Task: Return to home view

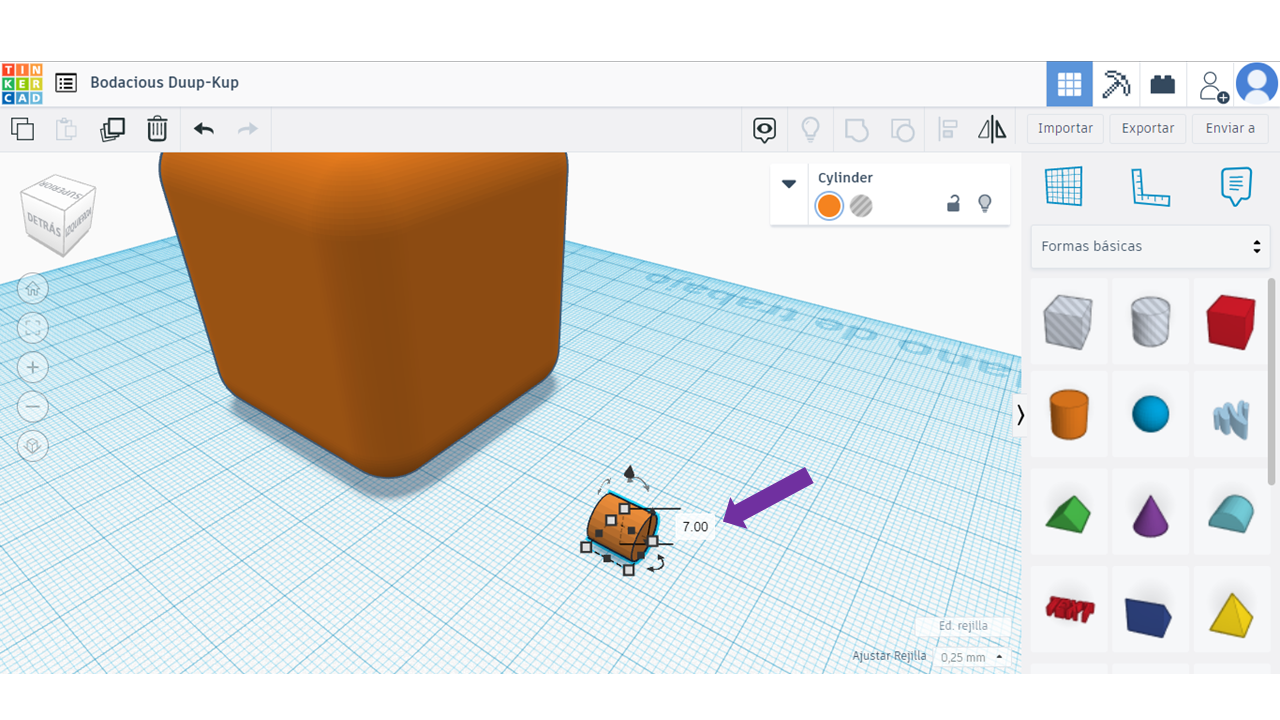Action: click(x=33, y=289)
